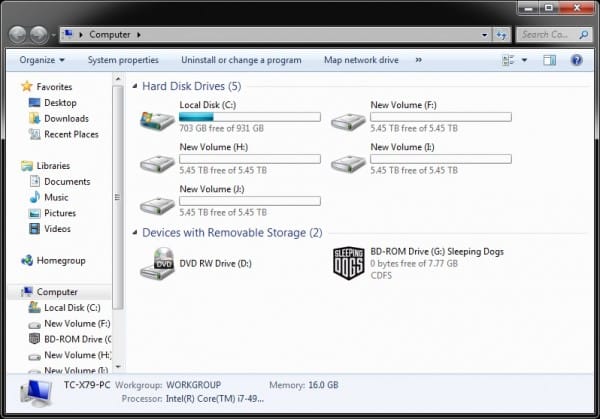Click Favorites in the navigation pane
Screen dimensions: 600x419
tap(54, 87)
